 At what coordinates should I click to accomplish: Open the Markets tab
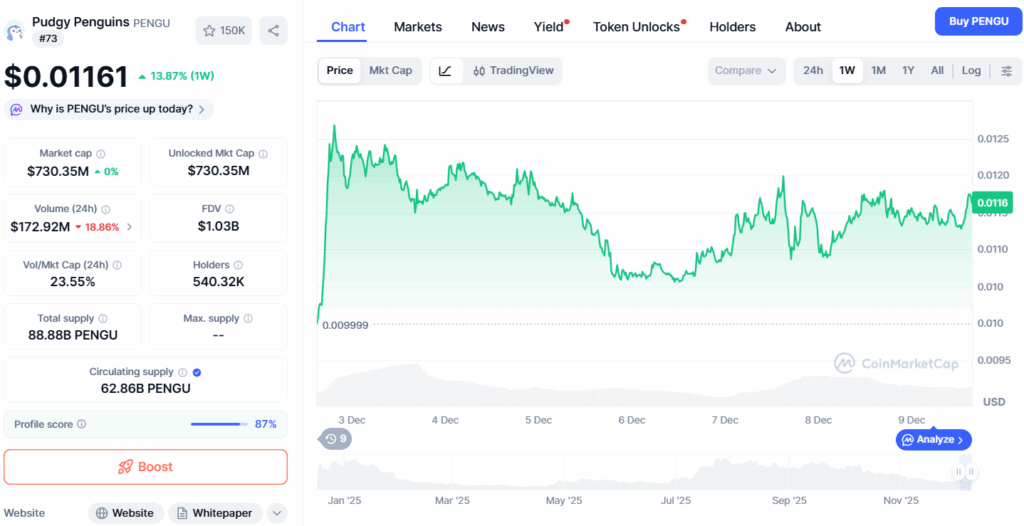point(418,27)
